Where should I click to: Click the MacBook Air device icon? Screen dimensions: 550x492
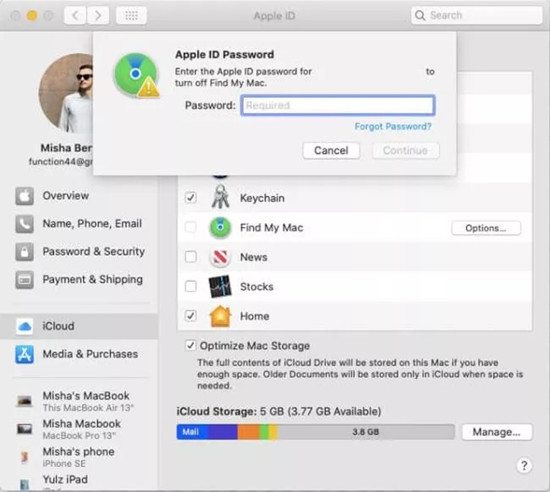point(24,400)
